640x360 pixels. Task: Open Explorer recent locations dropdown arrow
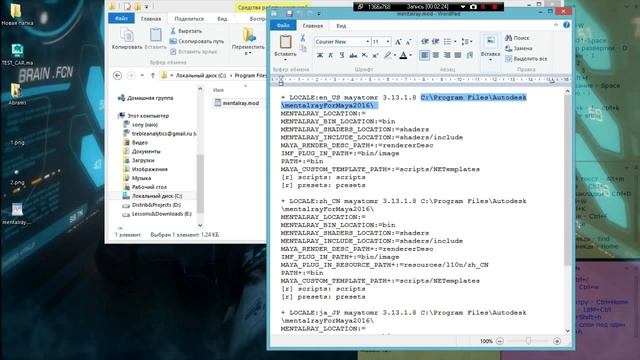pyautogui.click(x=142, y=76)
